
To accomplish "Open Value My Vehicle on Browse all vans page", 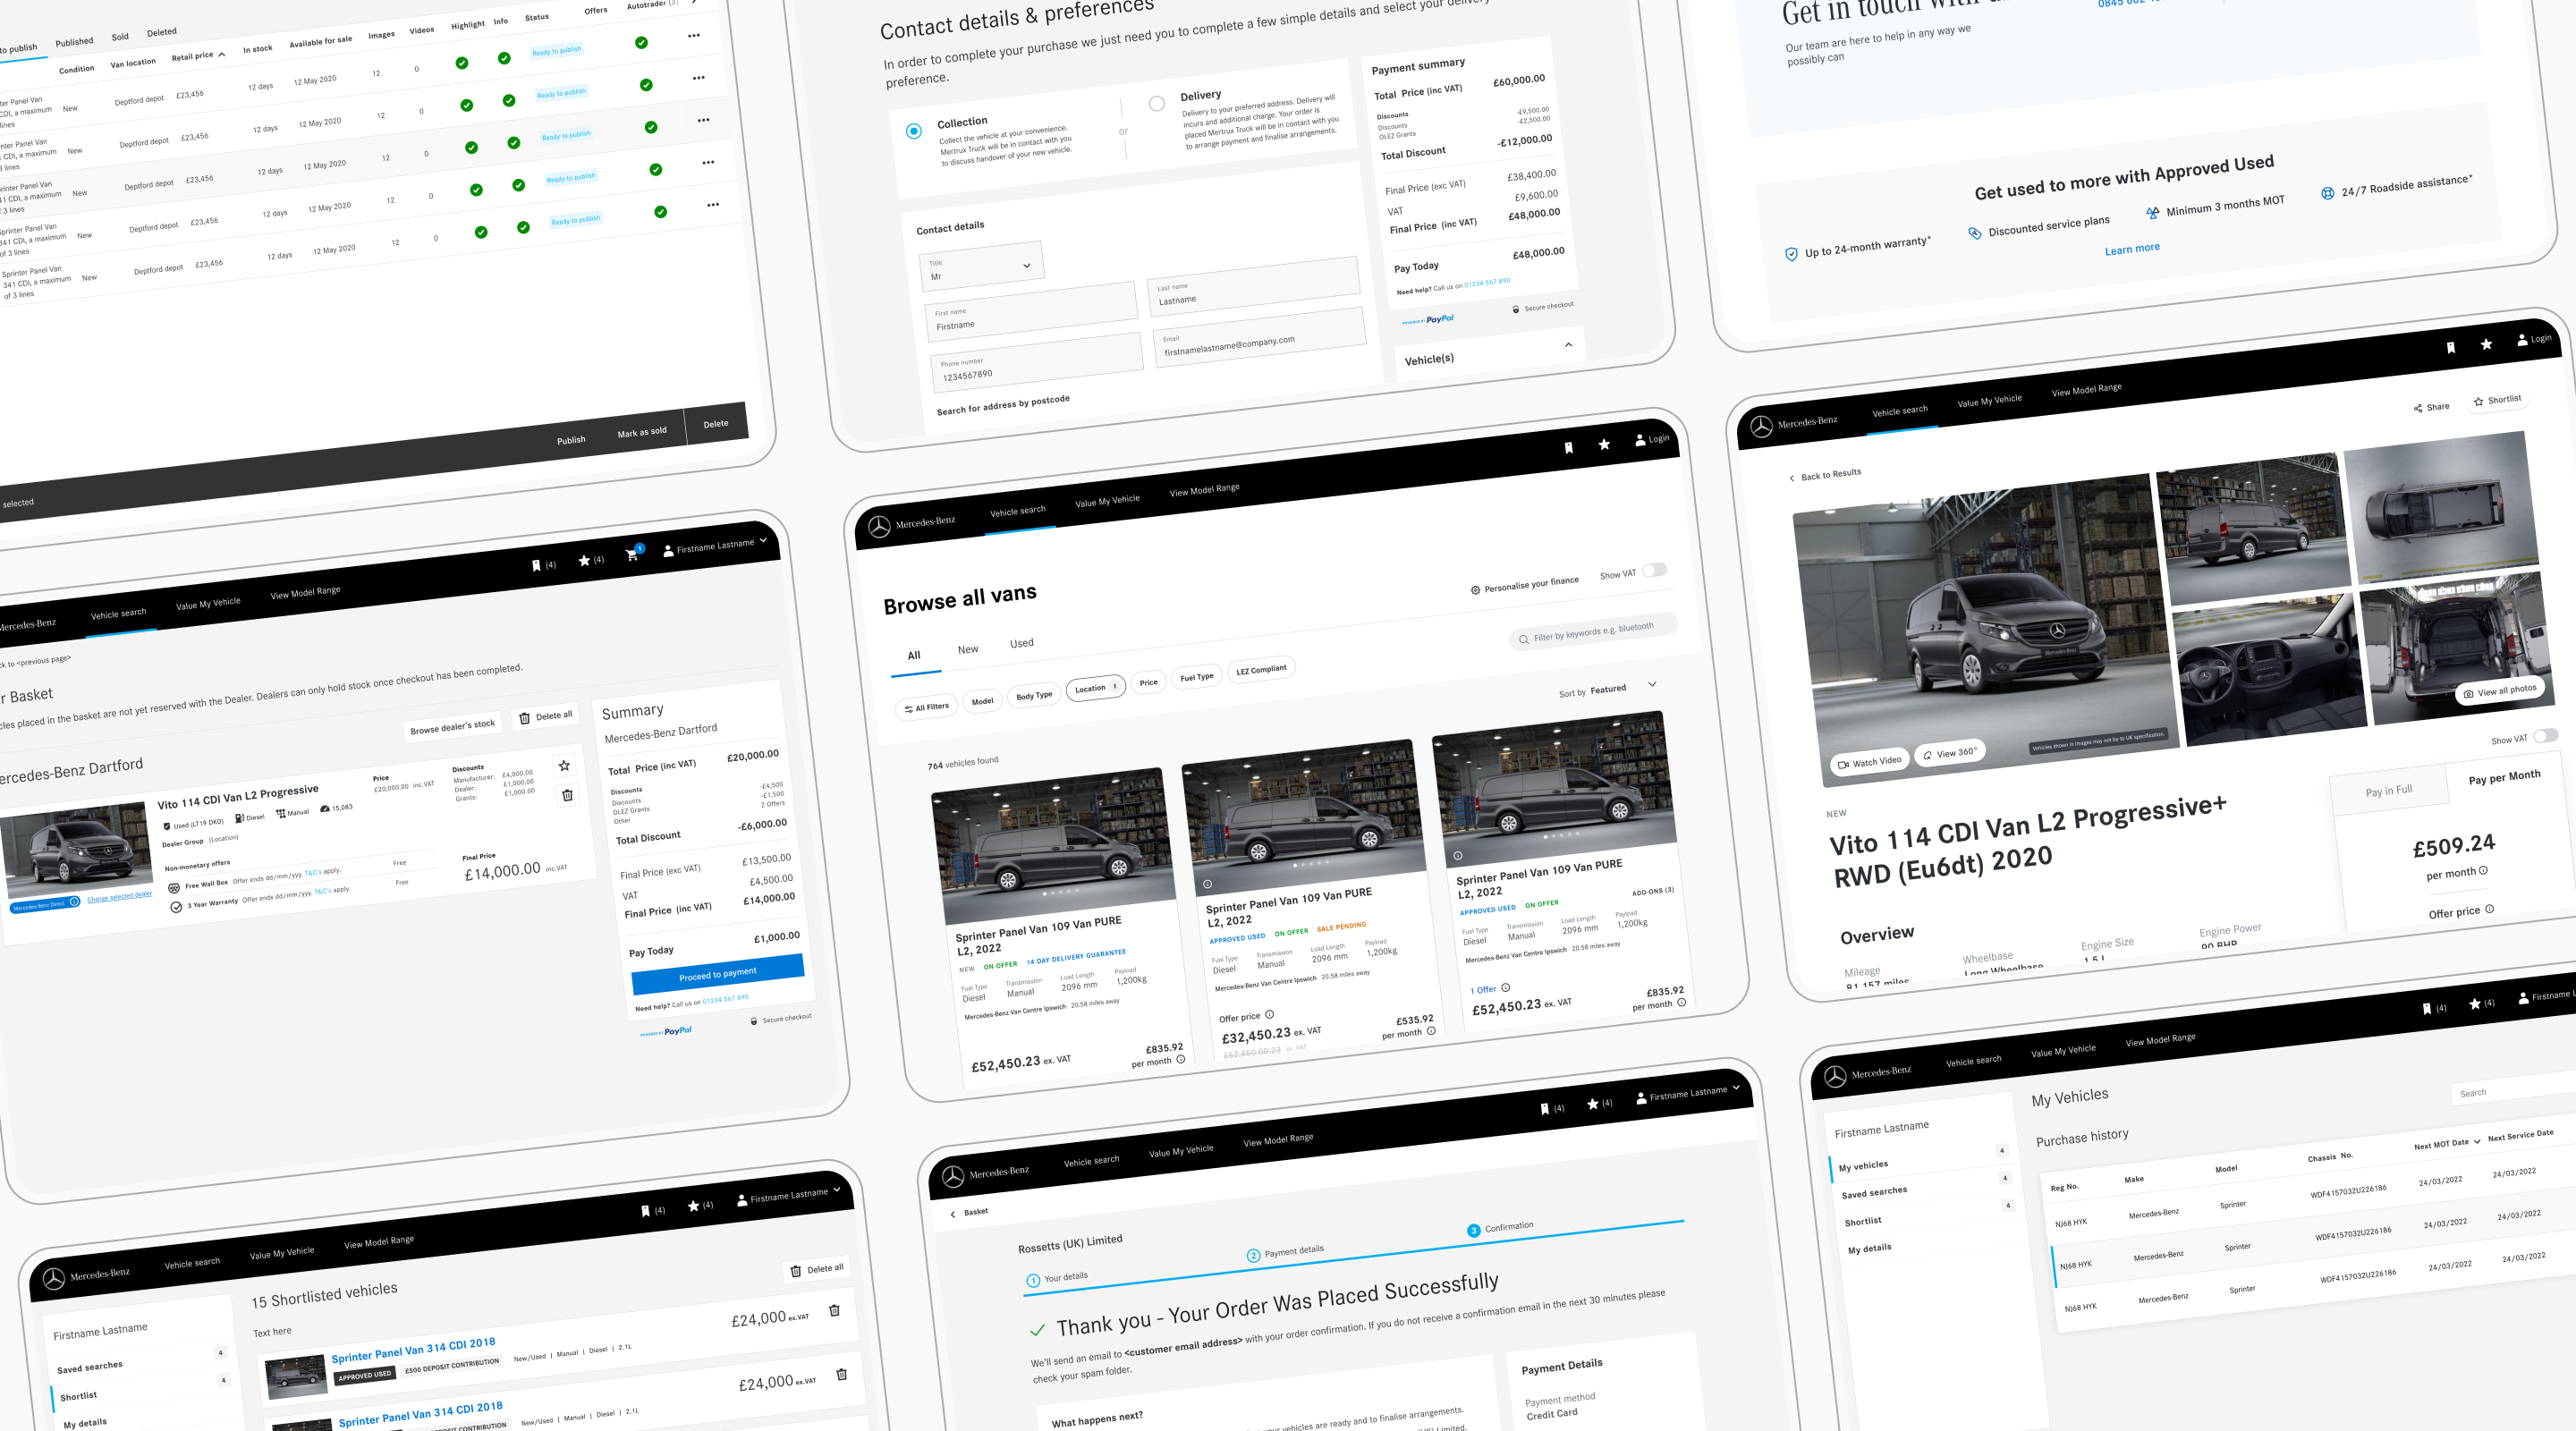I will coord(1107,501).
